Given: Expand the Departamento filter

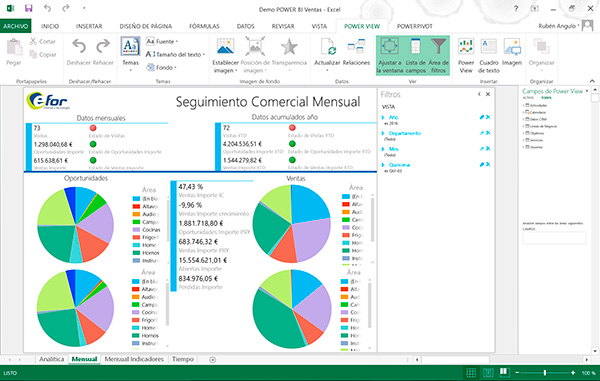Looking at the screenshot, I should point(383,133).
